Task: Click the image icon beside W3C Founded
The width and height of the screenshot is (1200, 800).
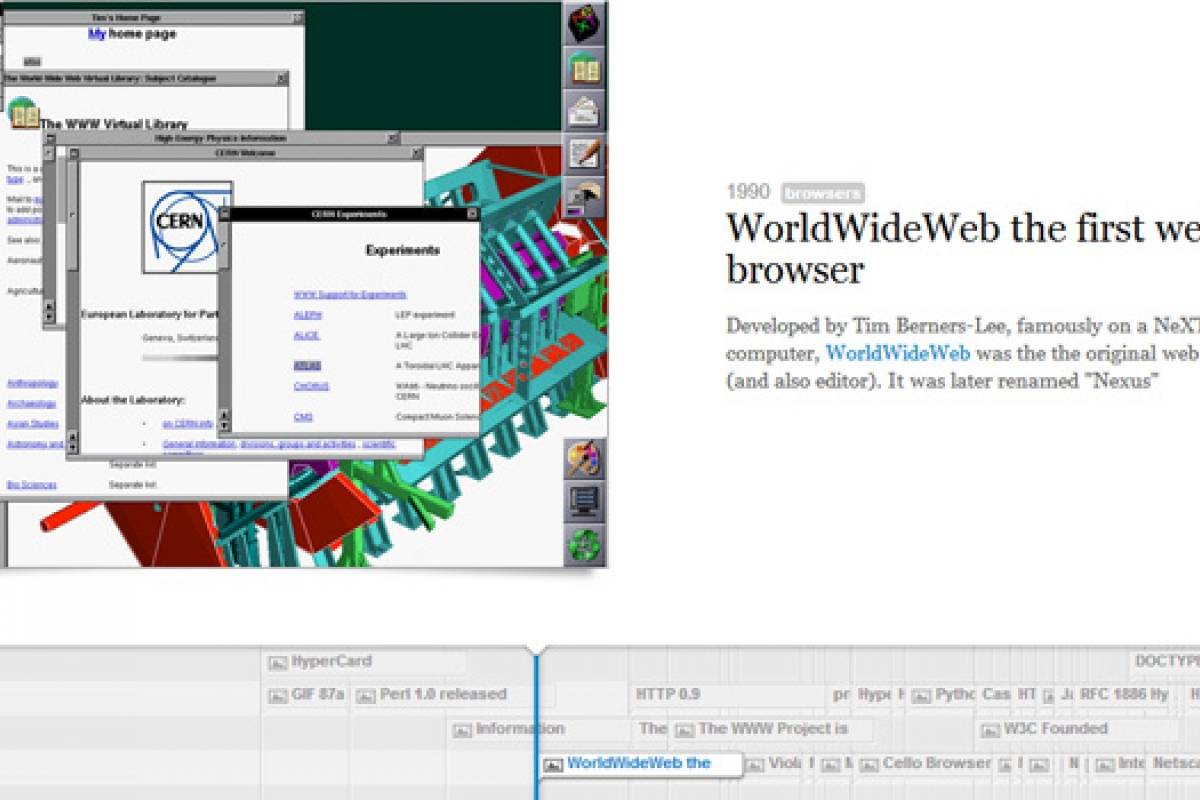Action: point(991,730)
